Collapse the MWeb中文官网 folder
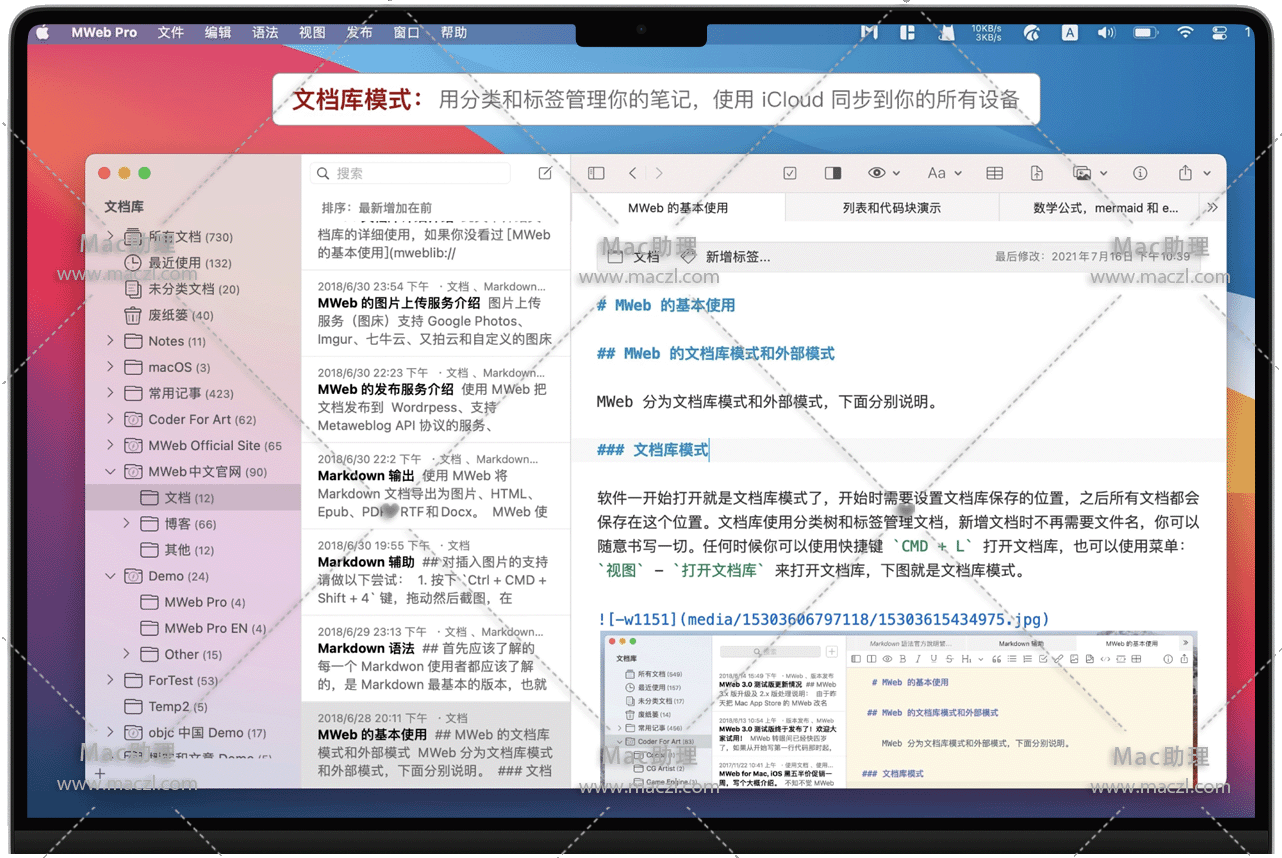The width and height of the screenshot is (1282, 858). point(111,472)
